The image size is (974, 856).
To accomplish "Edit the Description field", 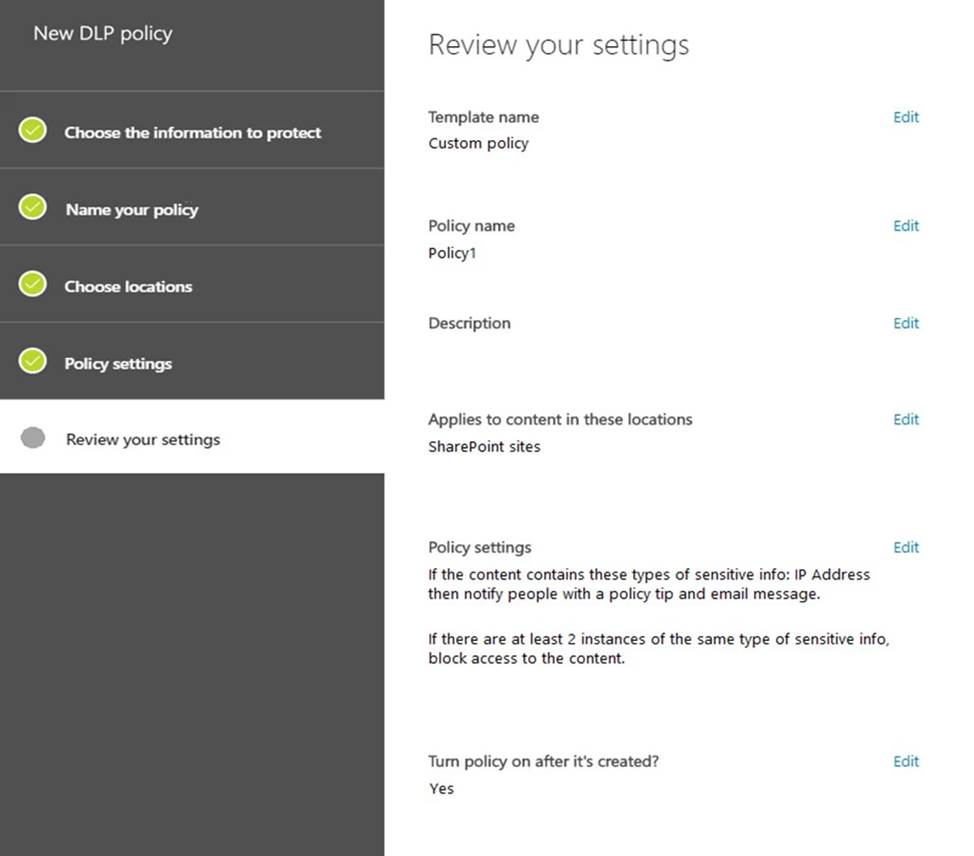I will point(905,323).
